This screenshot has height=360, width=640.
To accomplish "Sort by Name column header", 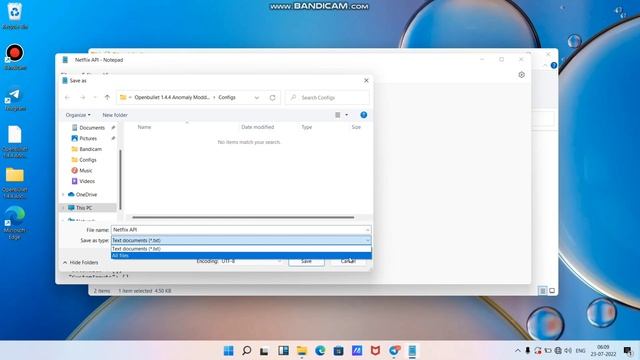I will (144, 127).
